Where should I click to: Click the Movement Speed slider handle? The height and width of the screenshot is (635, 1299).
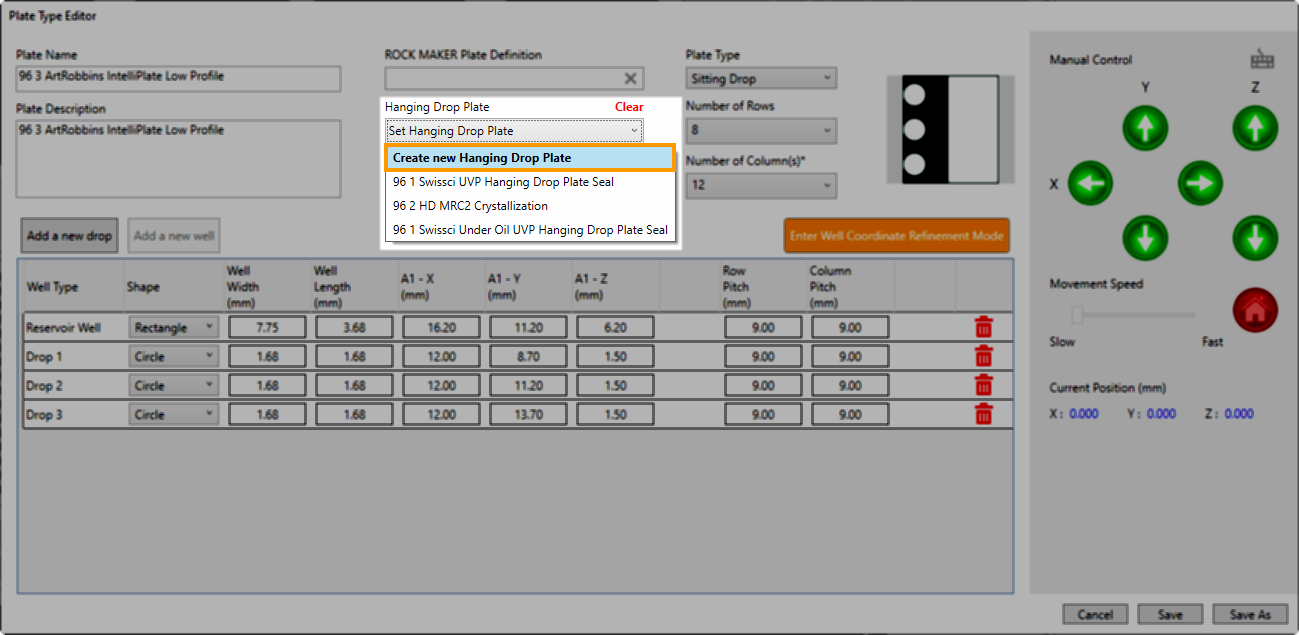coord(1078,315)
